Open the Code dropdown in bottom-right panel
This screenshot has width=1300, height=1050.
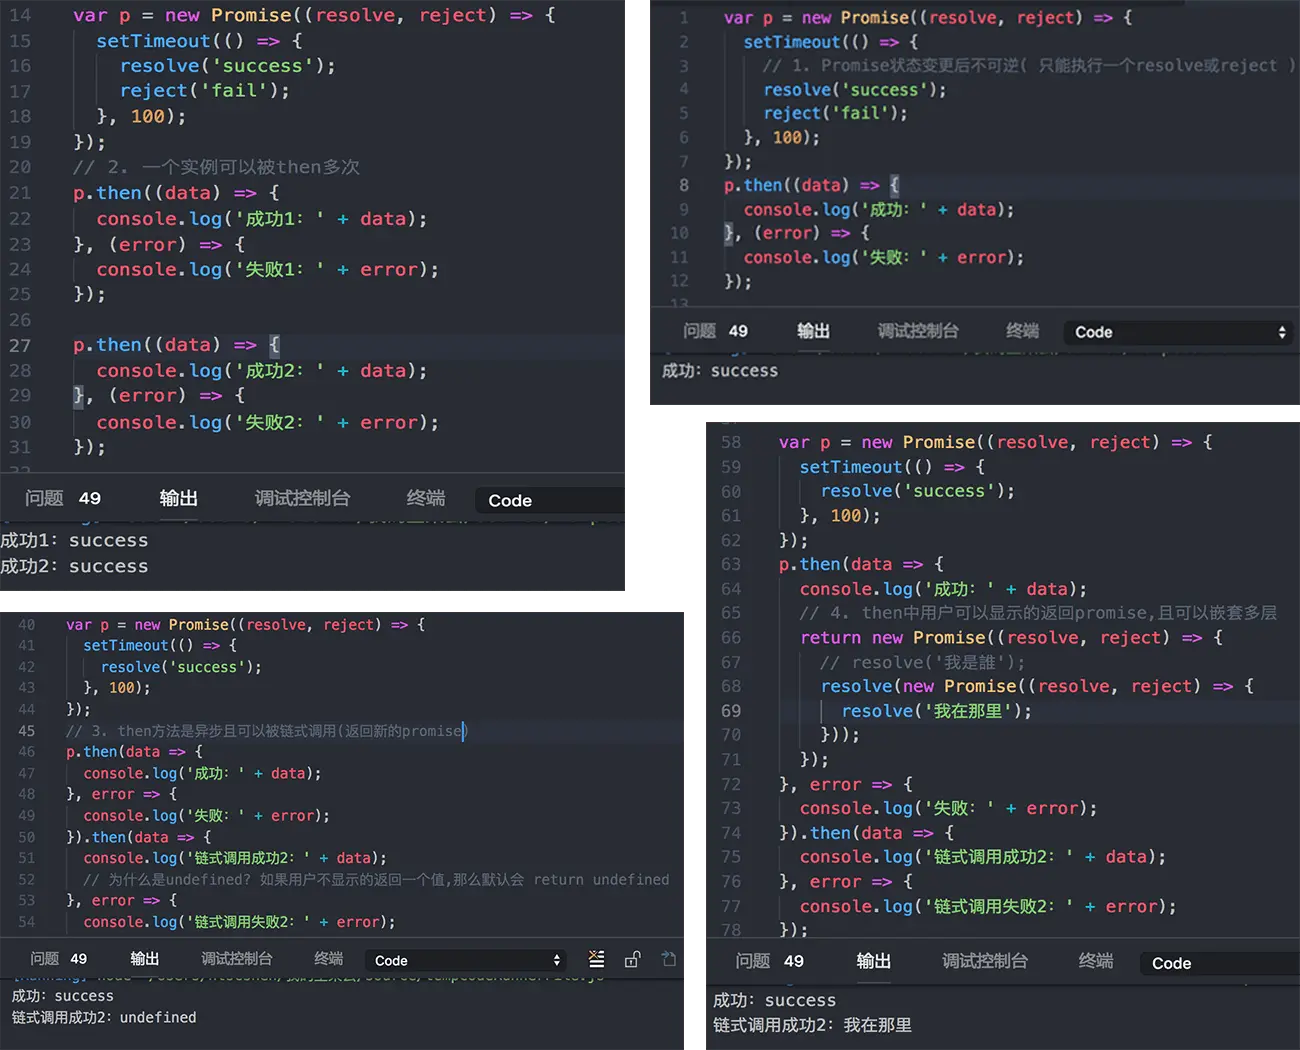click(x=1217, y=963)
